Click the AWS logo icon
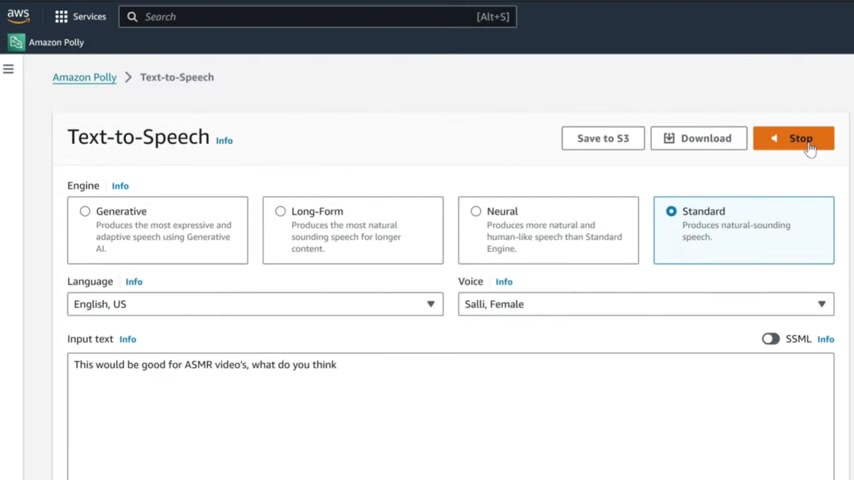854x480 pixels. [19, 16]
